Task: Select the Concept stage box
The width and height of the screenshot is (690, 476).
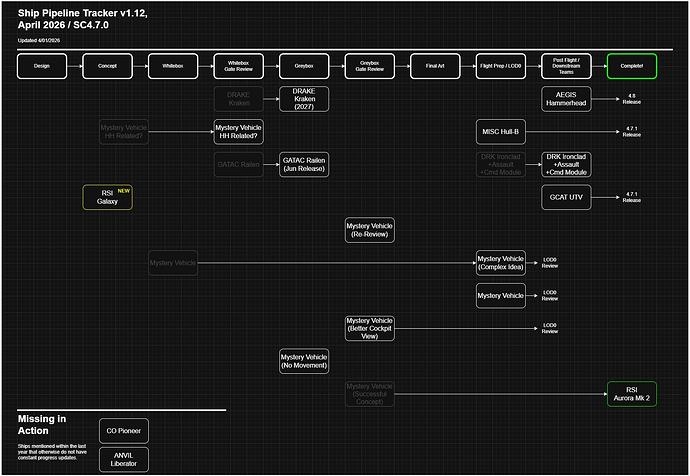Action: click(107, 66)
